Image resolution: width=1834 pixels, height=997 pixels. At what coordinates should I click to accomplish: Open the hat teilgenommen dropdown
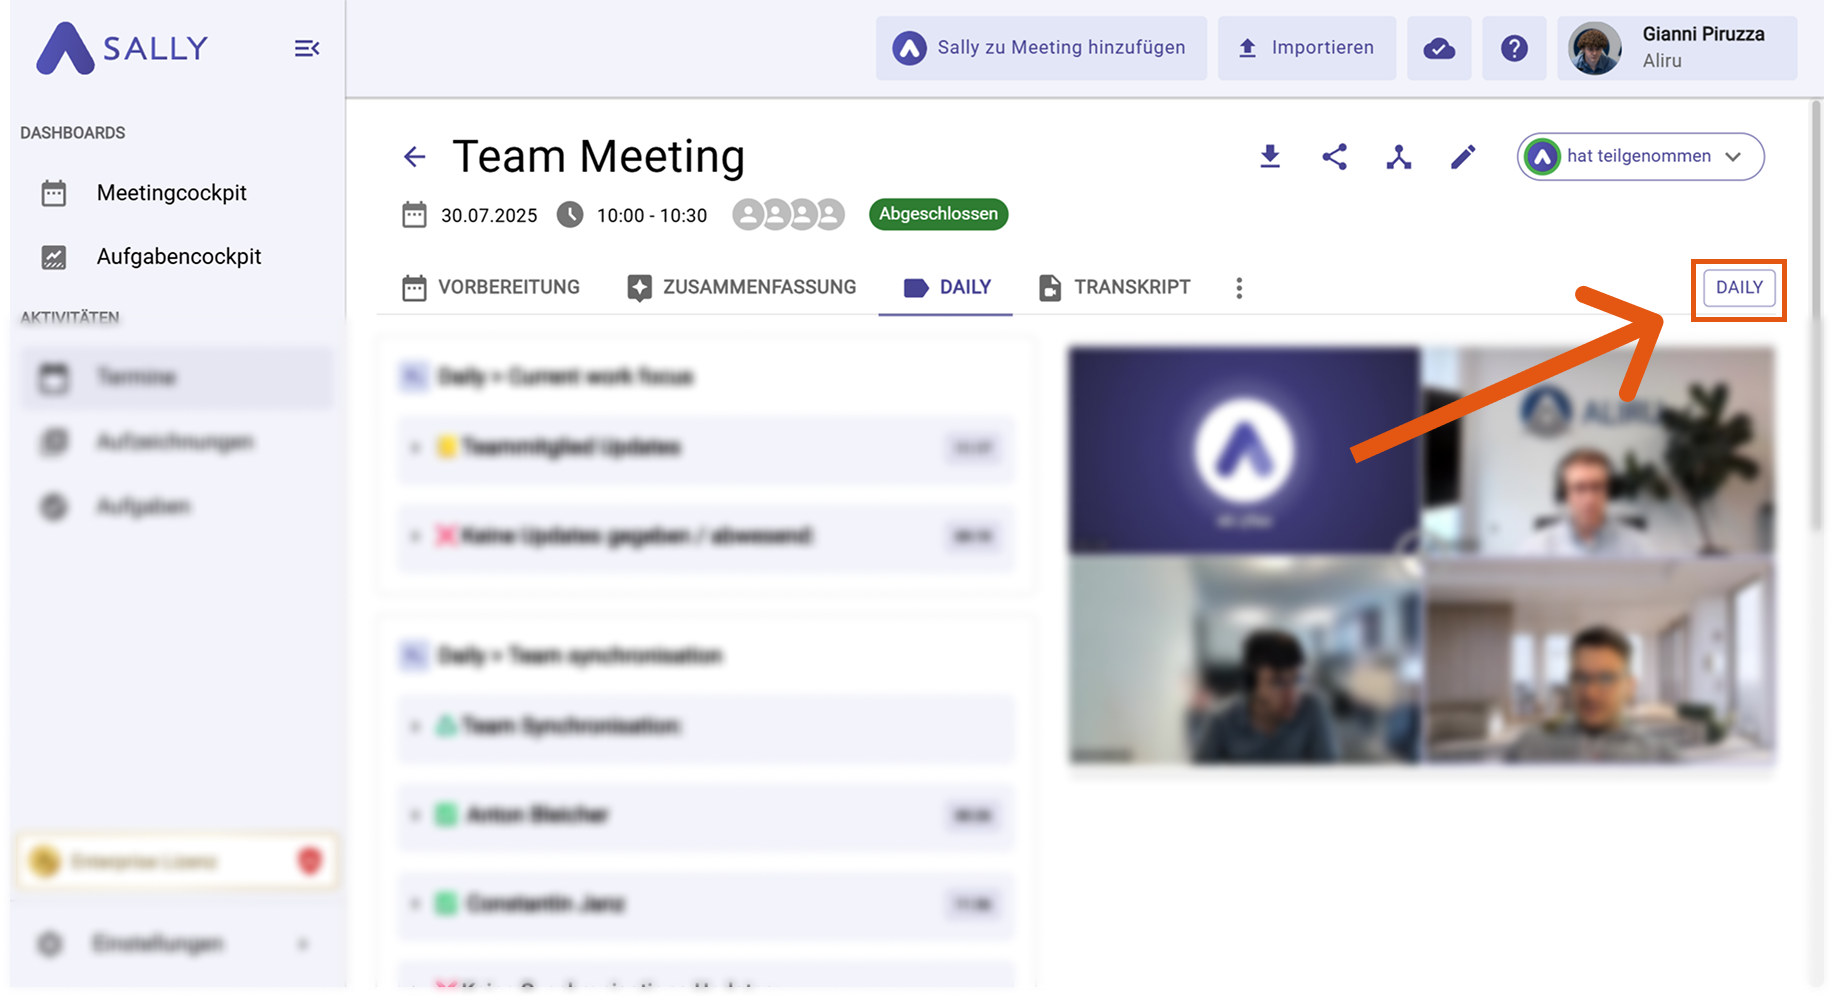click(1640, 157)
